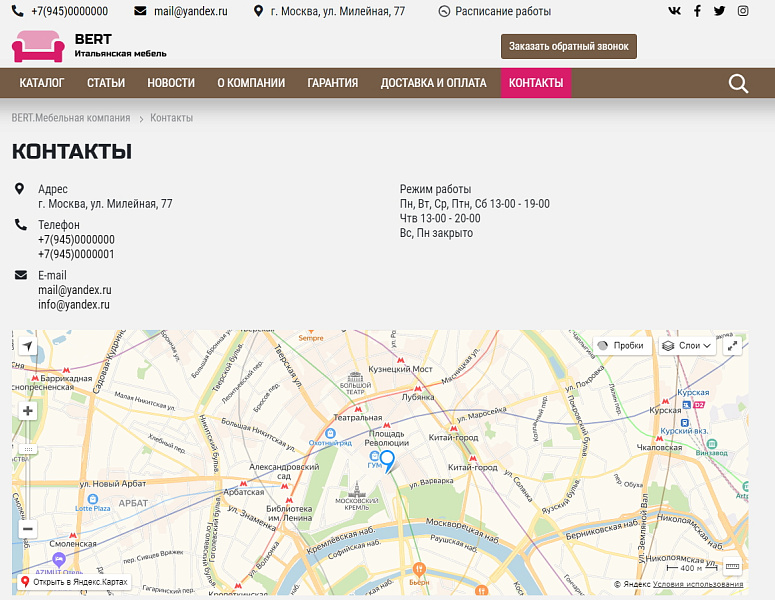Open the Расписание работы schedule
The image size is (775, 600).
(x=494, y=11)
